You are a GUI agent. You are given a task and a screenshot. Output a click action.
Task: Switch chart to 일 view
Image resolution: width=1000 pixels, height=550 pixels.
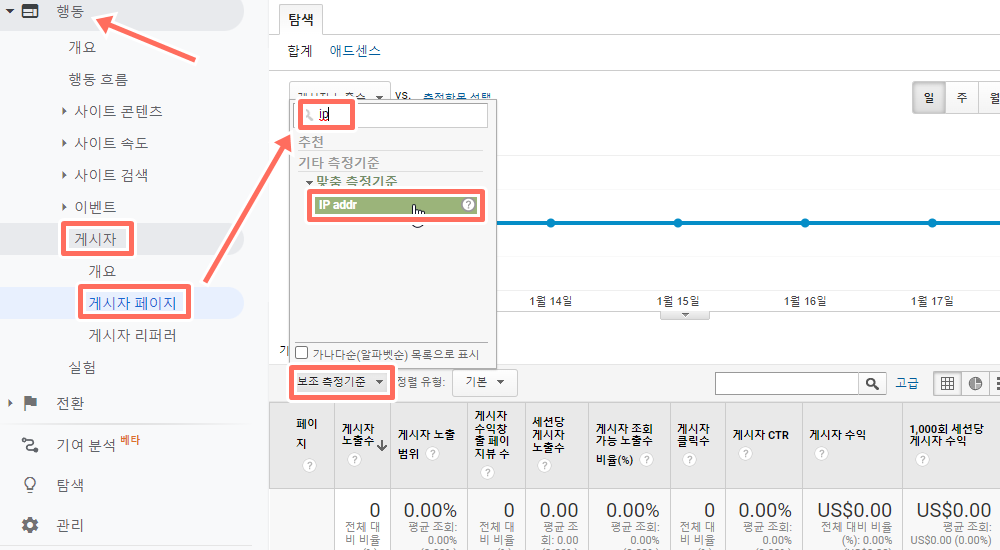point(929,98)
